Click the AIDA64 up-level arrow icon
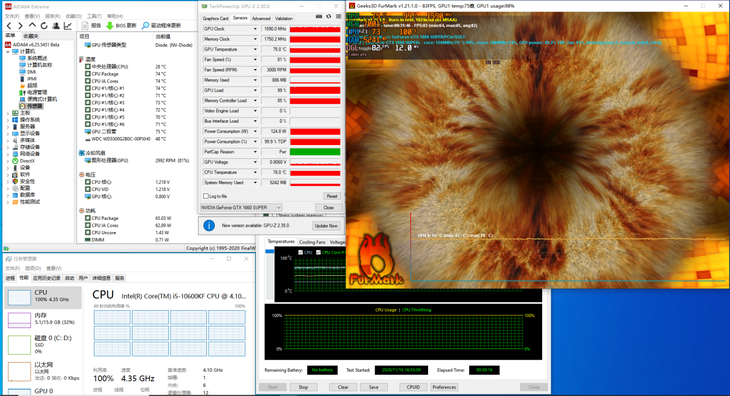Viewport: 730px width, 396px height. click(32, 26)
